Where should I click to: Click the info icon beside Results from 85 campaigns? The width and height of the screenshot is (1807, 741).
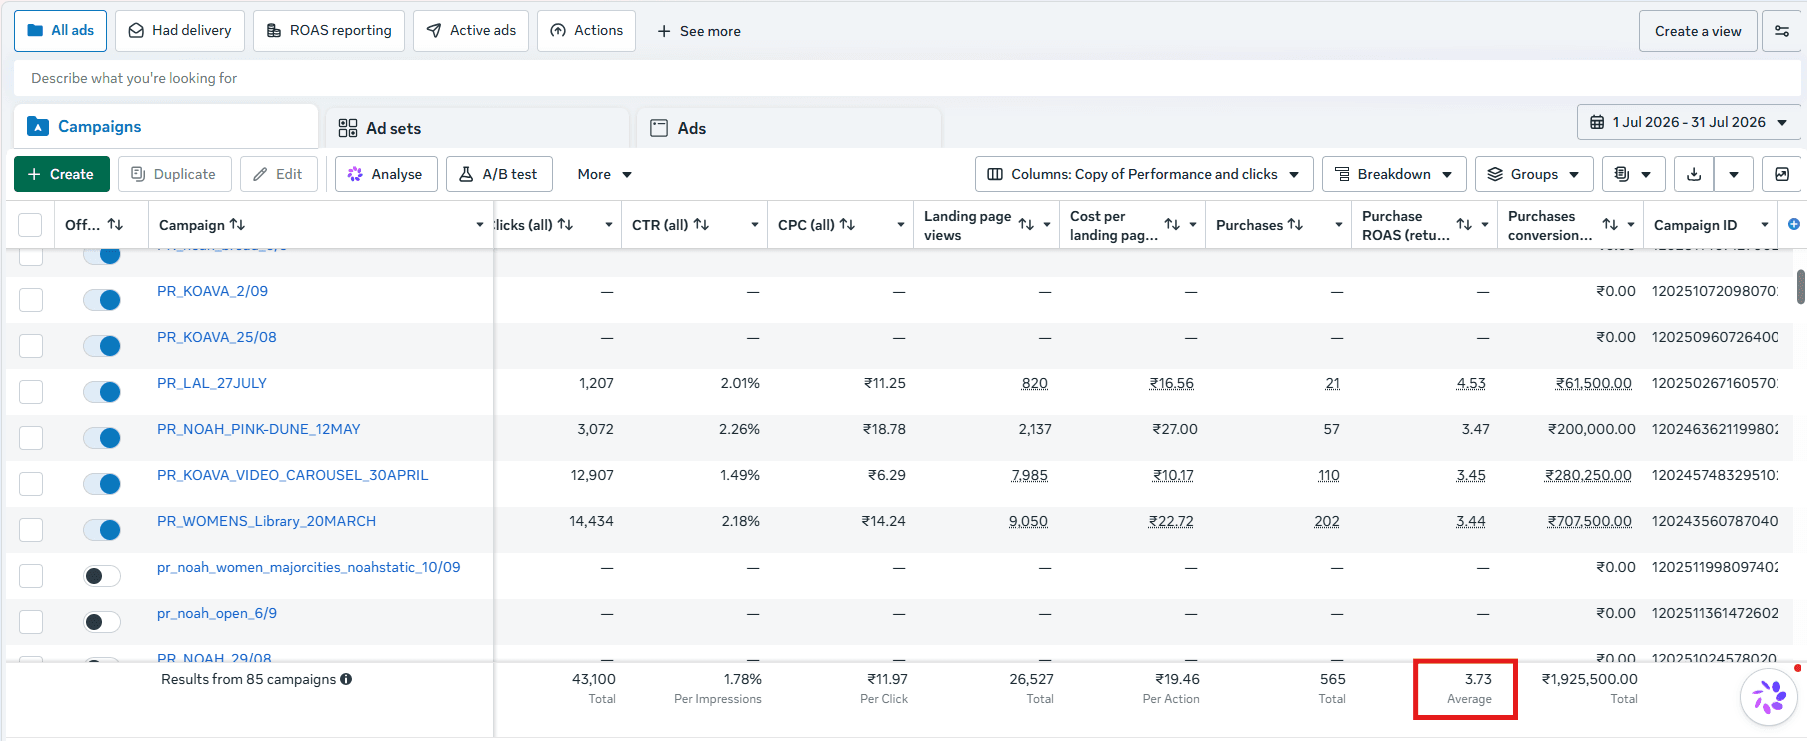346,679
